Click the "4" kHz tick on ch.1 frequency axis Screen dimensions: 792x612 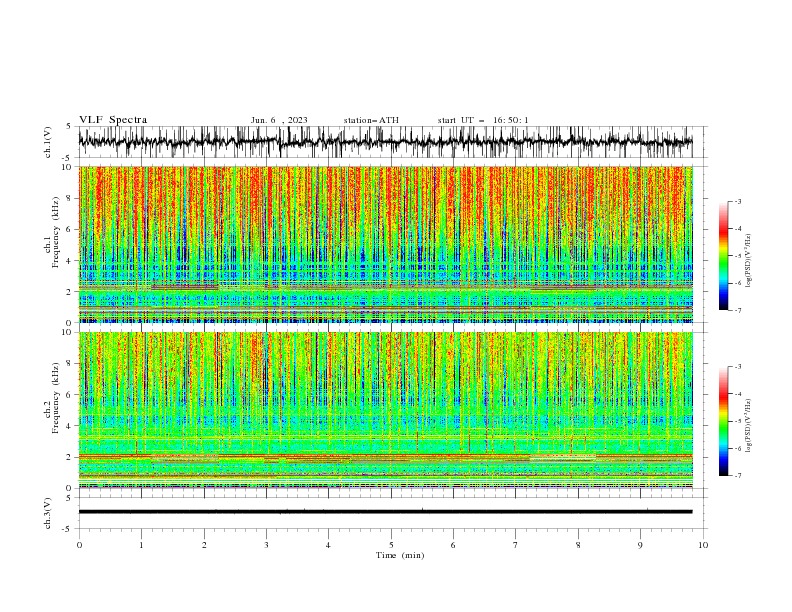point(70,261)
